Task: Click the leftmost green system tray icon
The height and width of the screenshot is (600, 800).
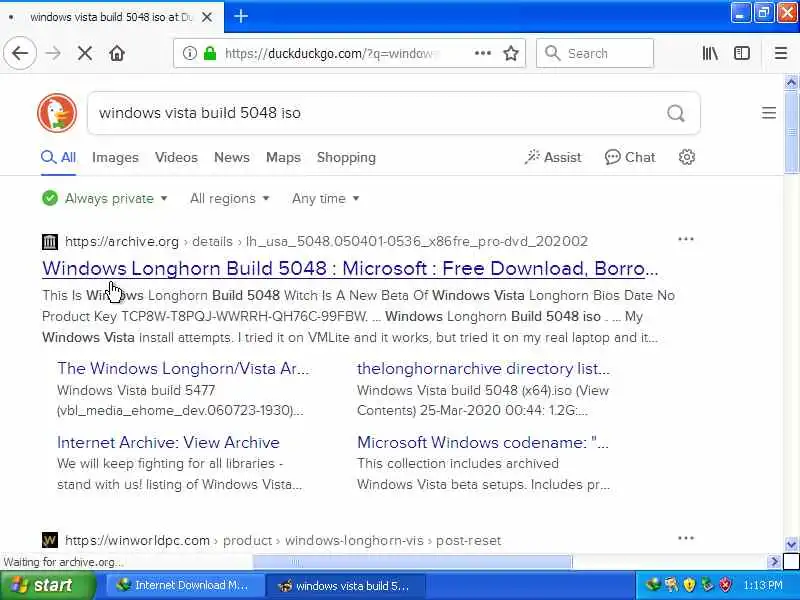Action: tap(653, 585)
